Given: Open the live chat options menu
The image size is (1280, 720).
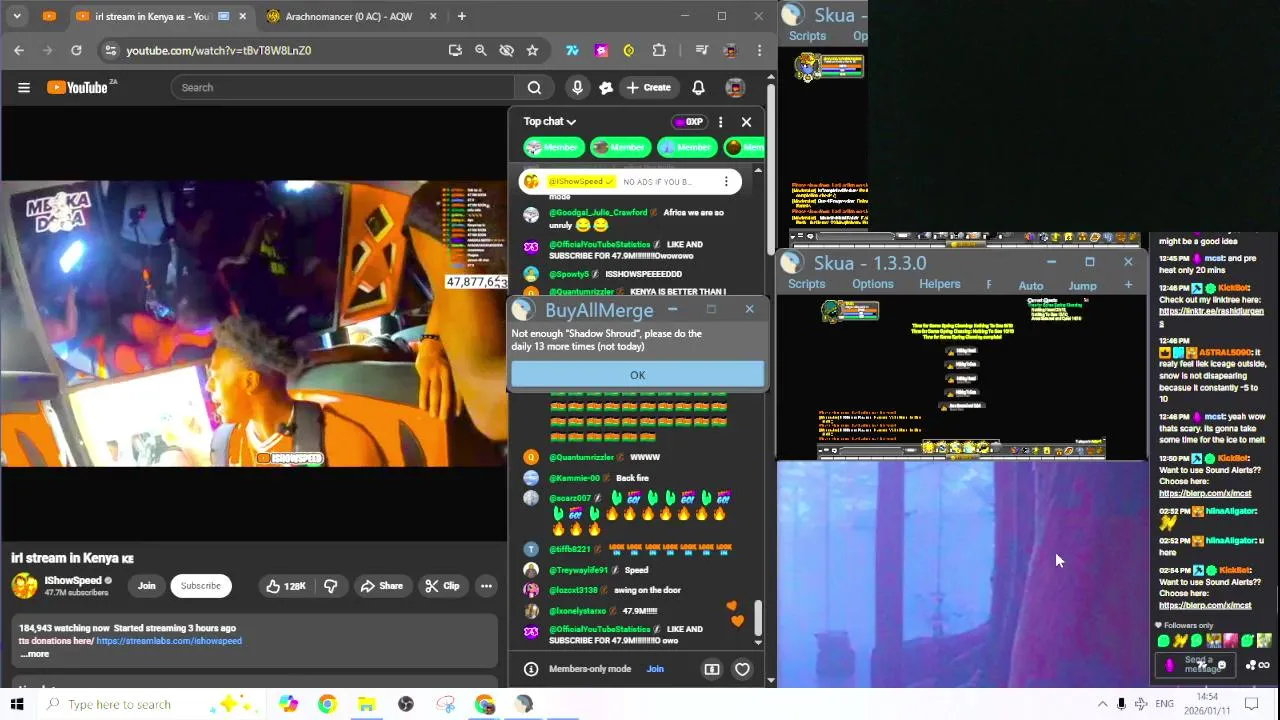Looking at the screenshot, I should (720, 122).
